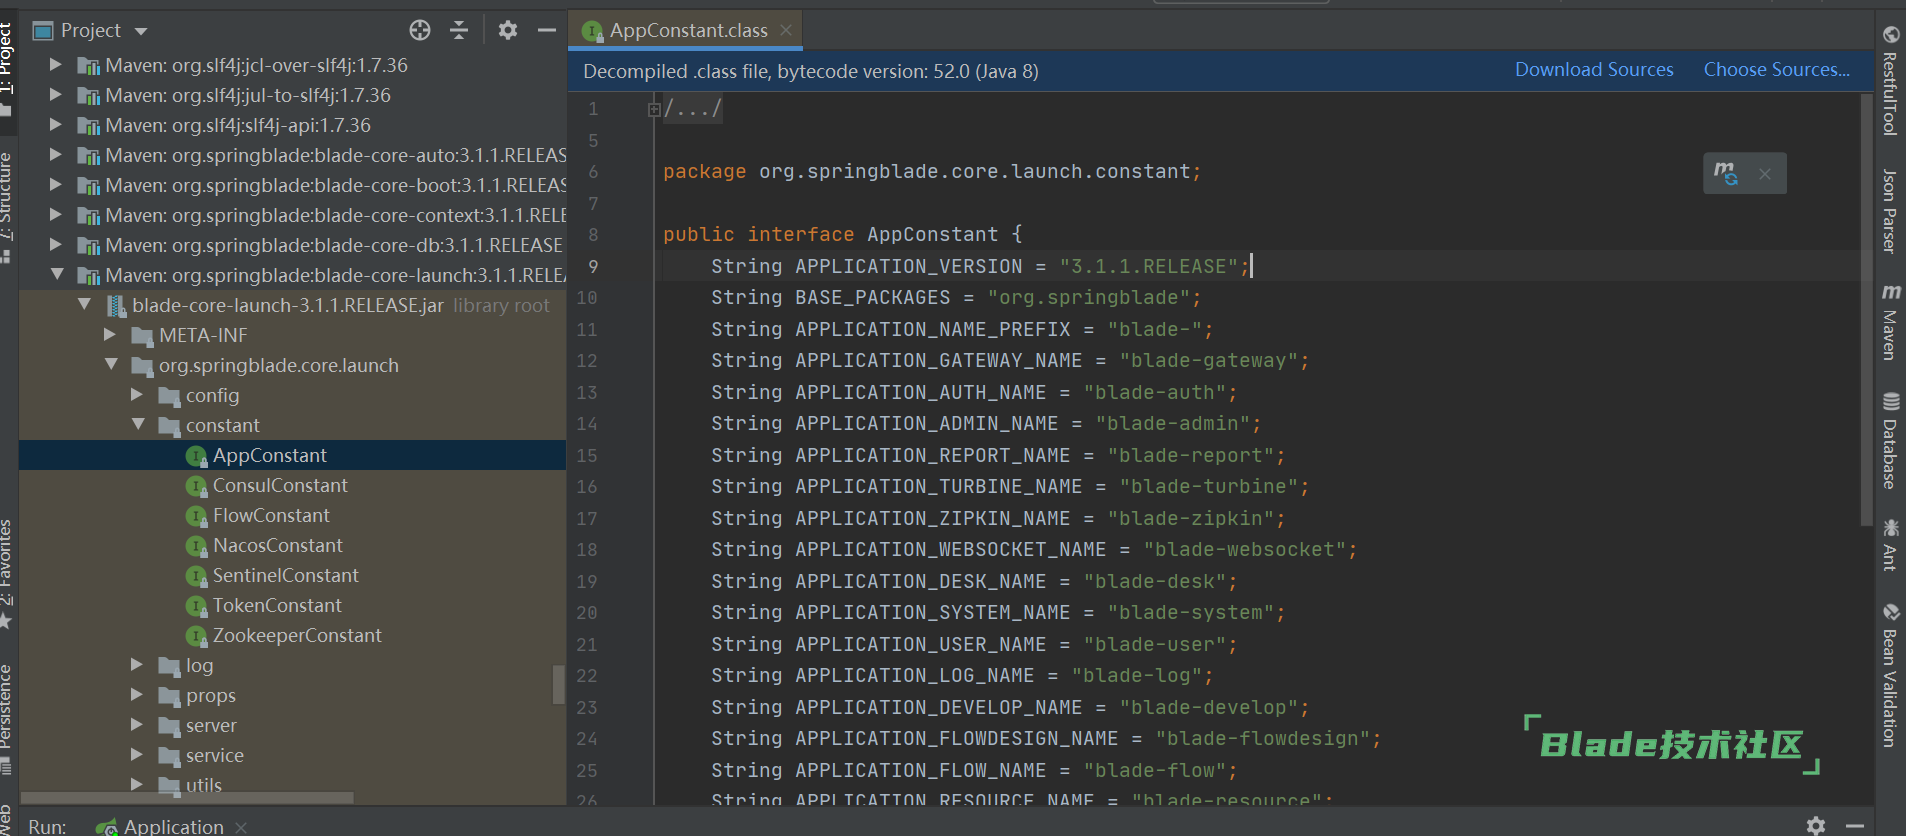Collapse all nodes in Project panel
The image size is (1907, 836).
coord(459,30)
